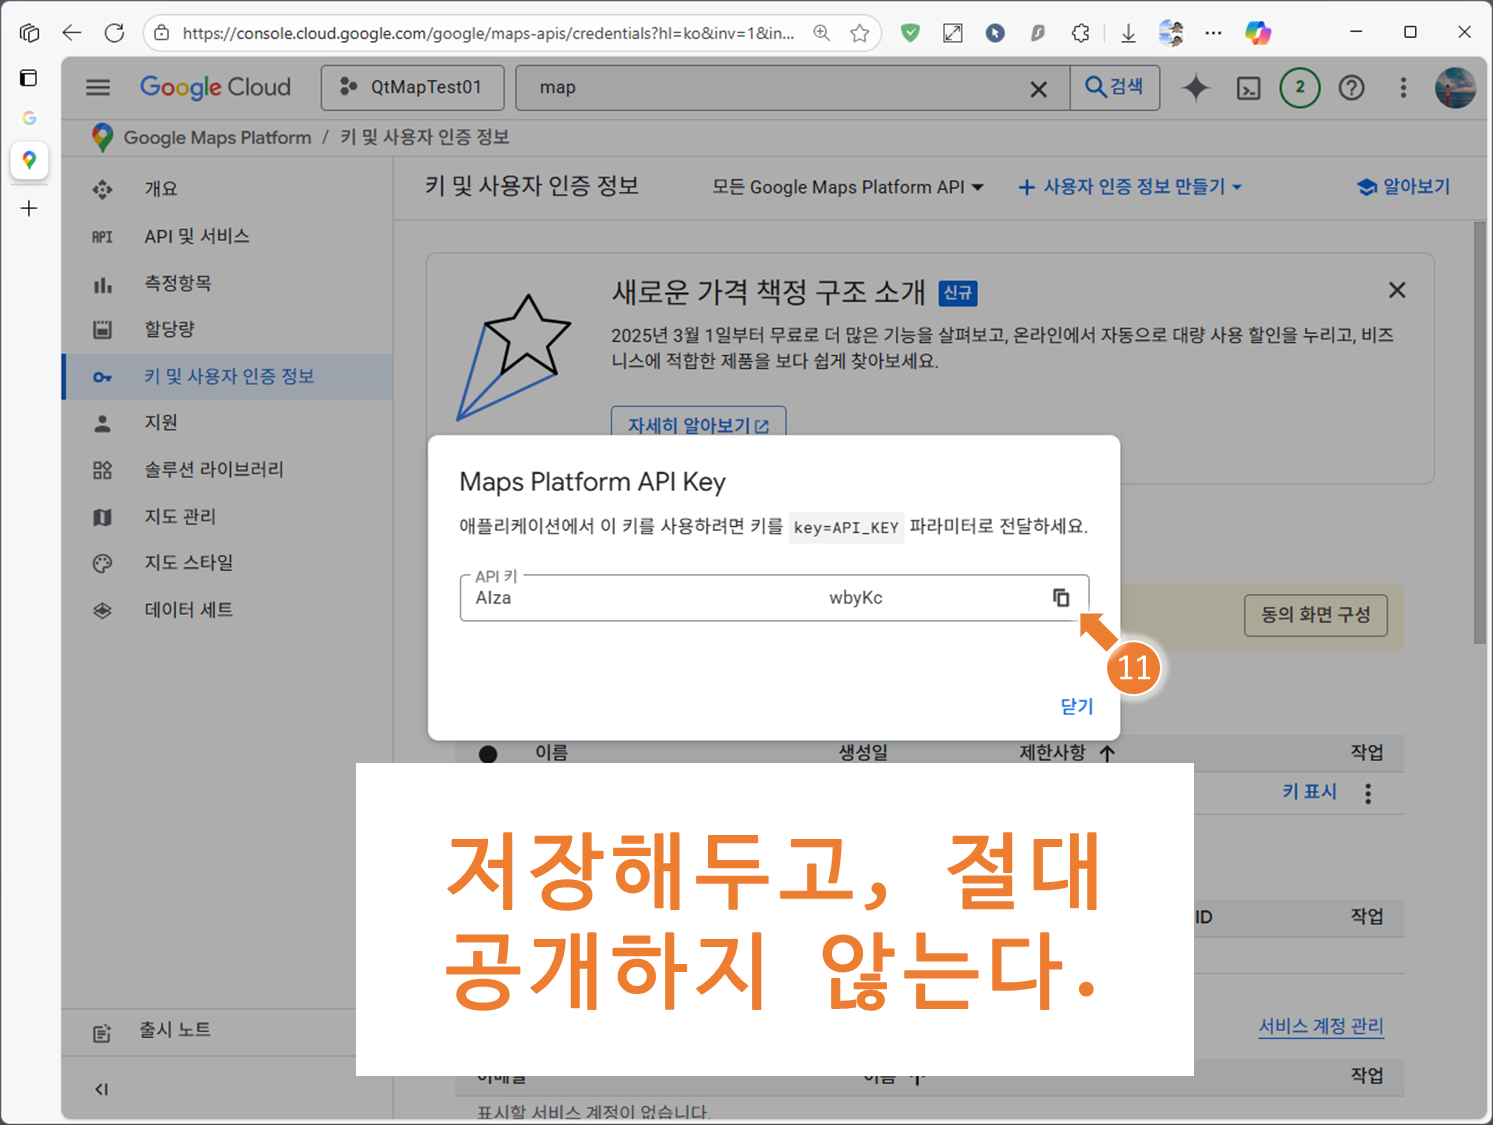
Task: Go to 개요 in the sidebar
Action: [227, 189]
